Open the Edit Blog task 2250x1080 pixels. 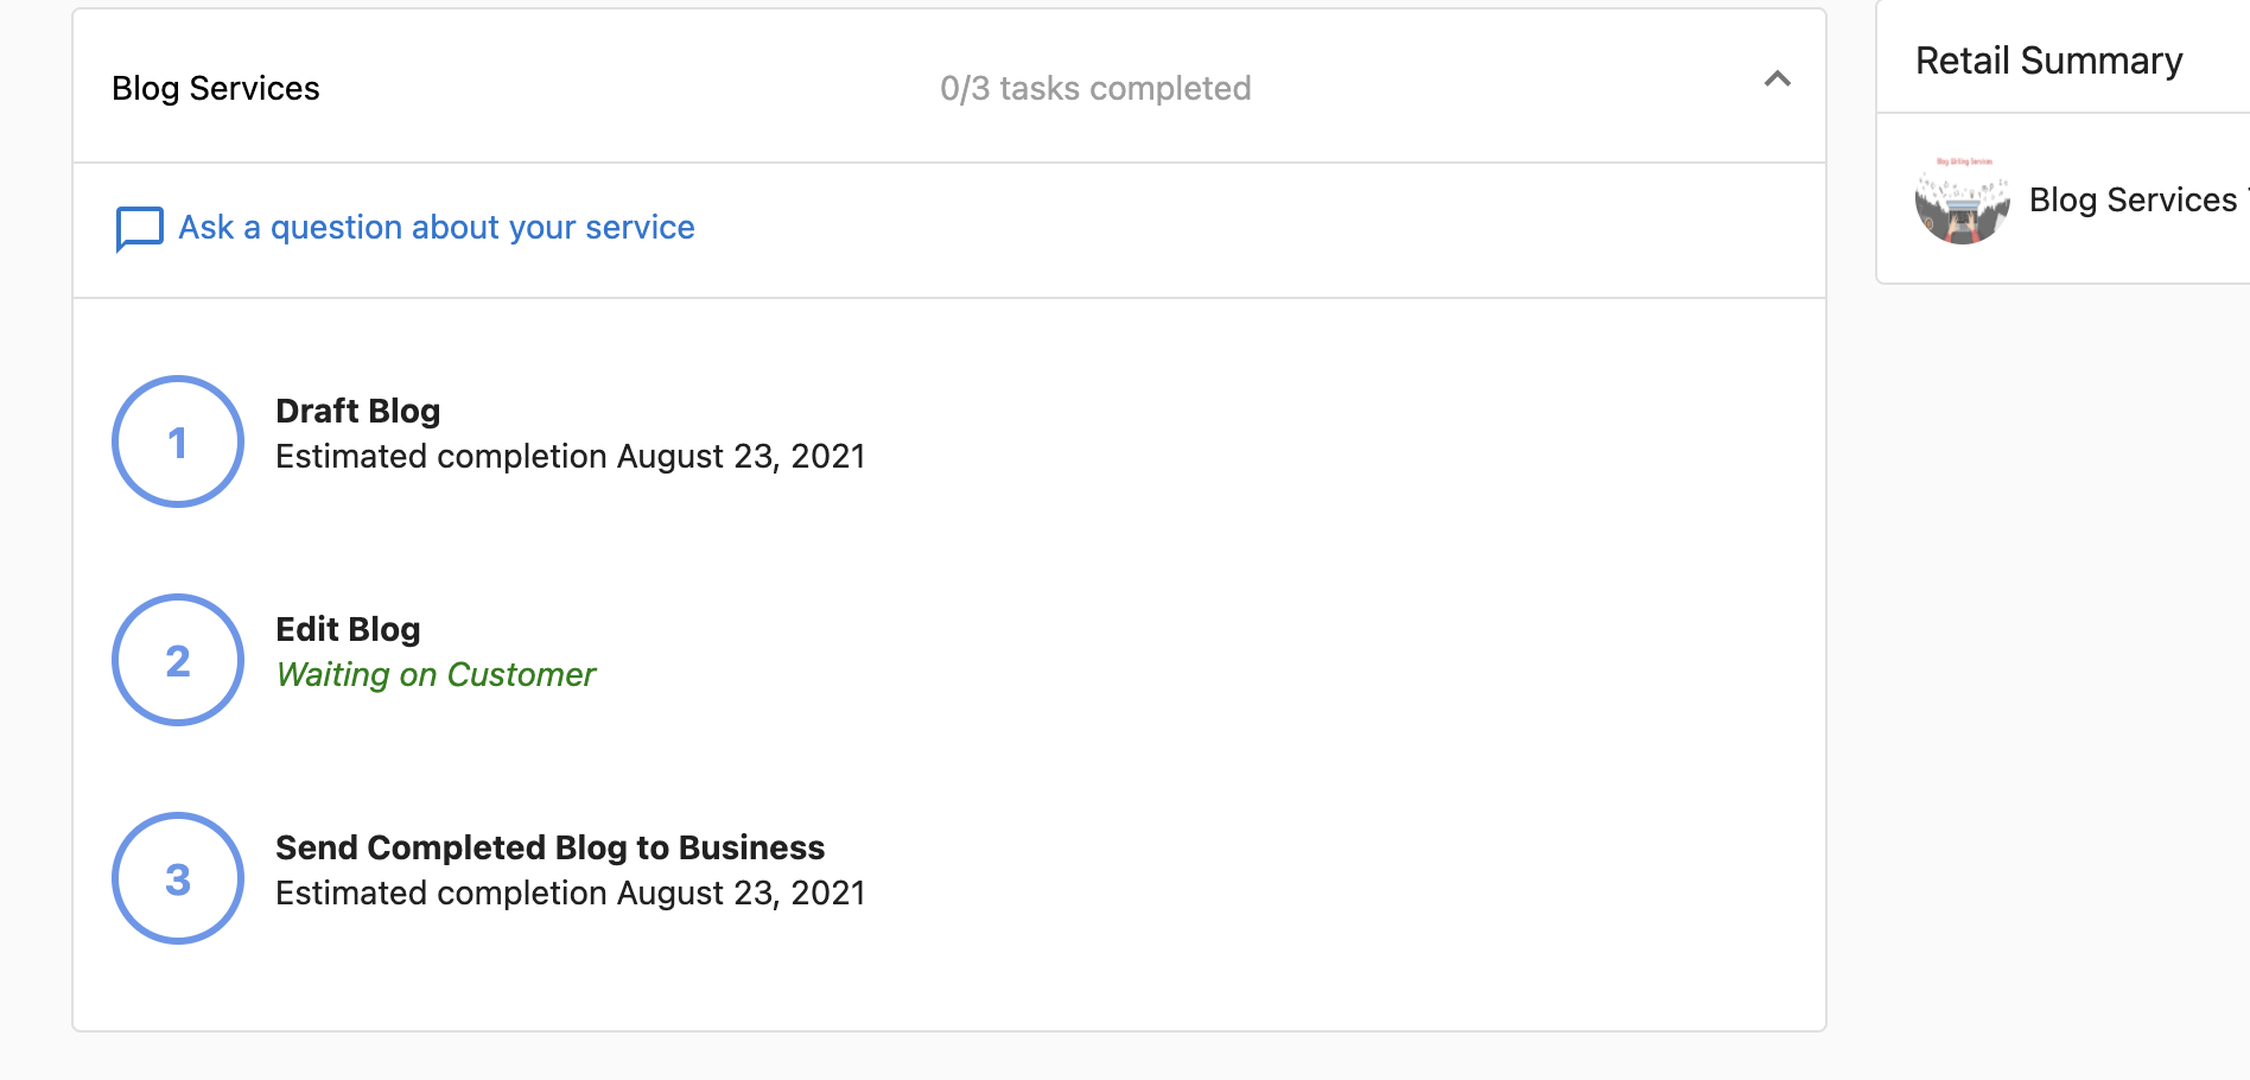(x=348, y=629)
